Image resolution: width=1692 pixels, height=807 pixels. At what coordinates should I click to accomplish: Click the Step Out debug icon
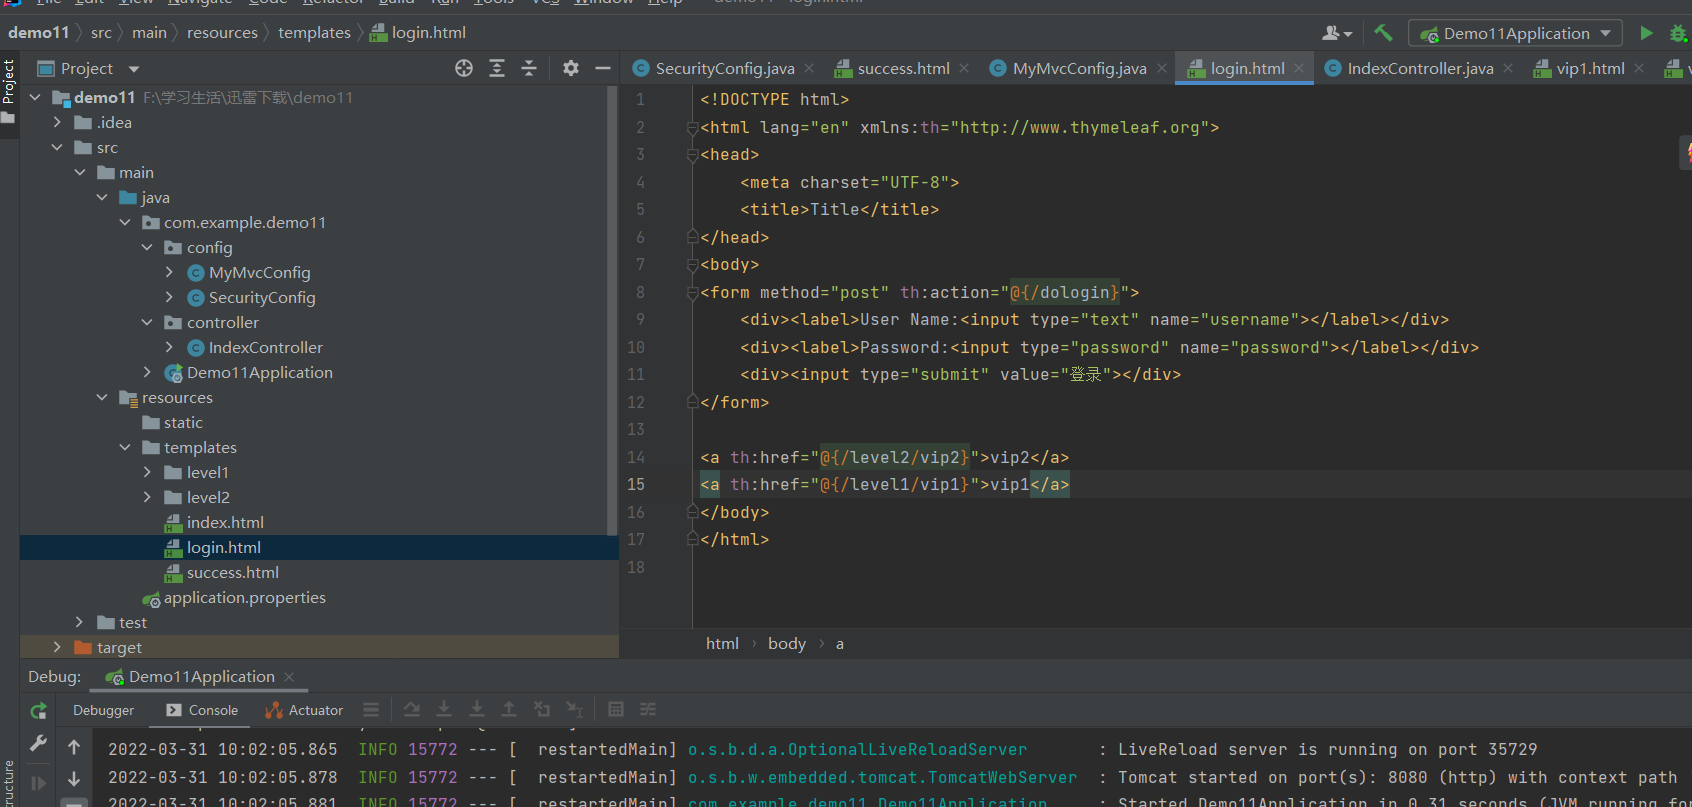(x=509, y=709)
